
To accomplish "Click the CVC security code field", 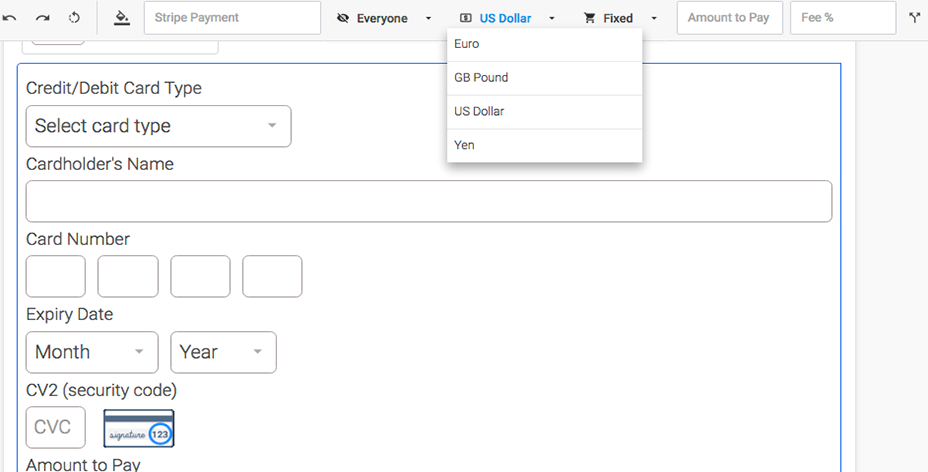I will pyautogui.click(x=56, y=427).
